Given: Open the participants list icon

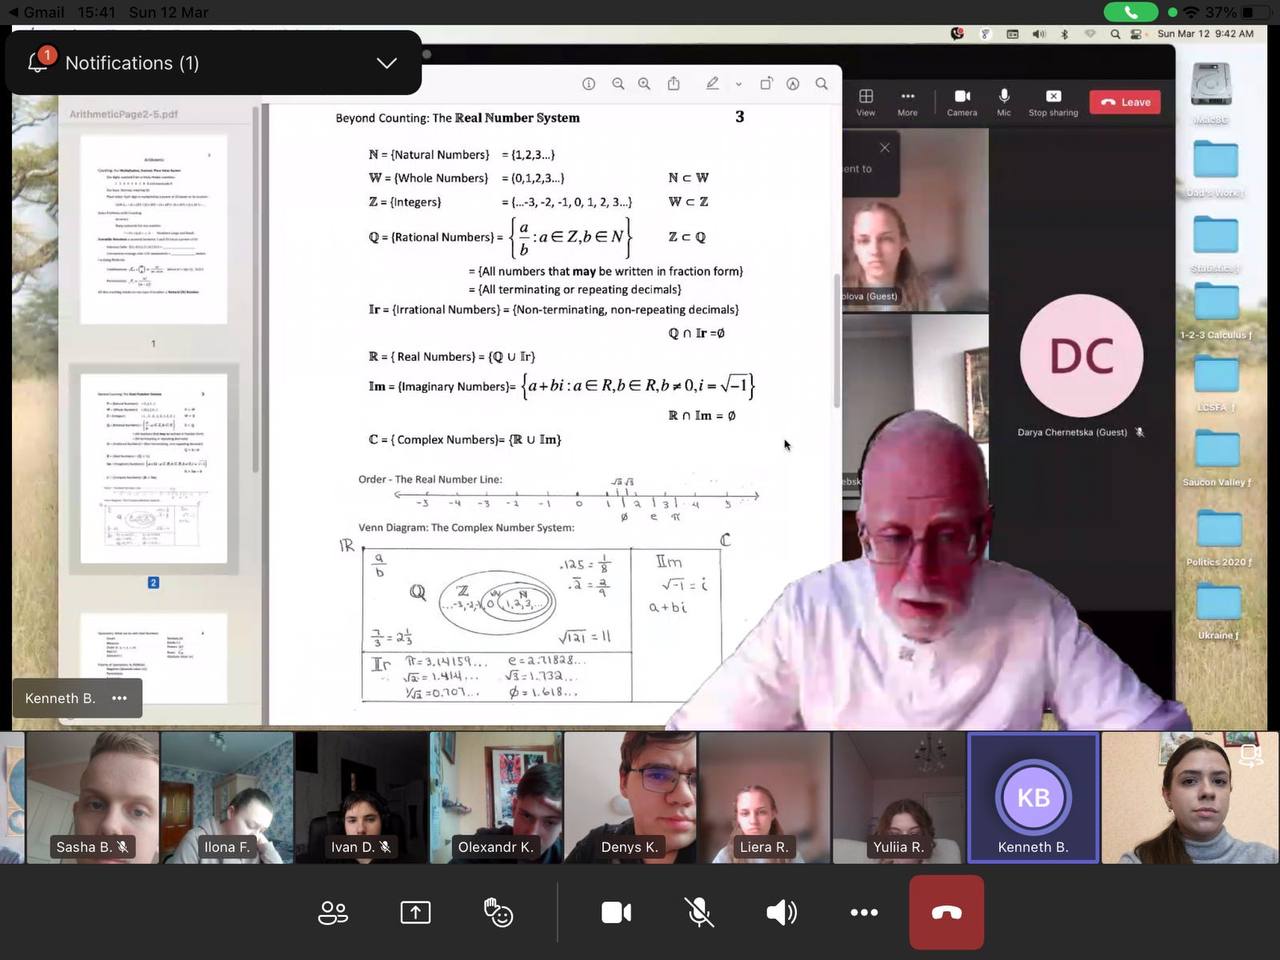Looking at the screenshot, I should (333, 912).
